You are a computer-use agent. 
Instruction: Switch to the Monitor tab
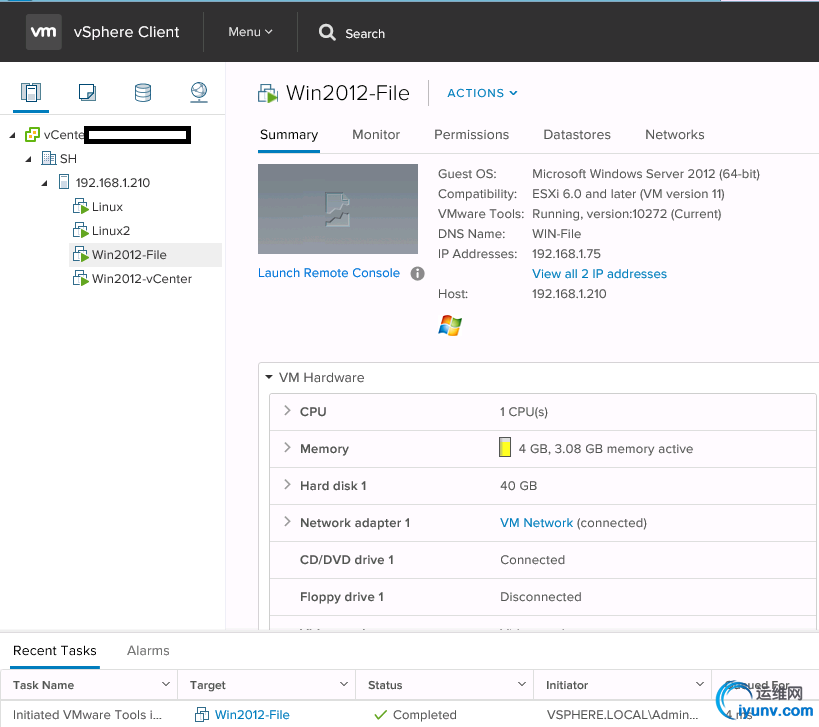pyautogui.click(x=376, y=135)
